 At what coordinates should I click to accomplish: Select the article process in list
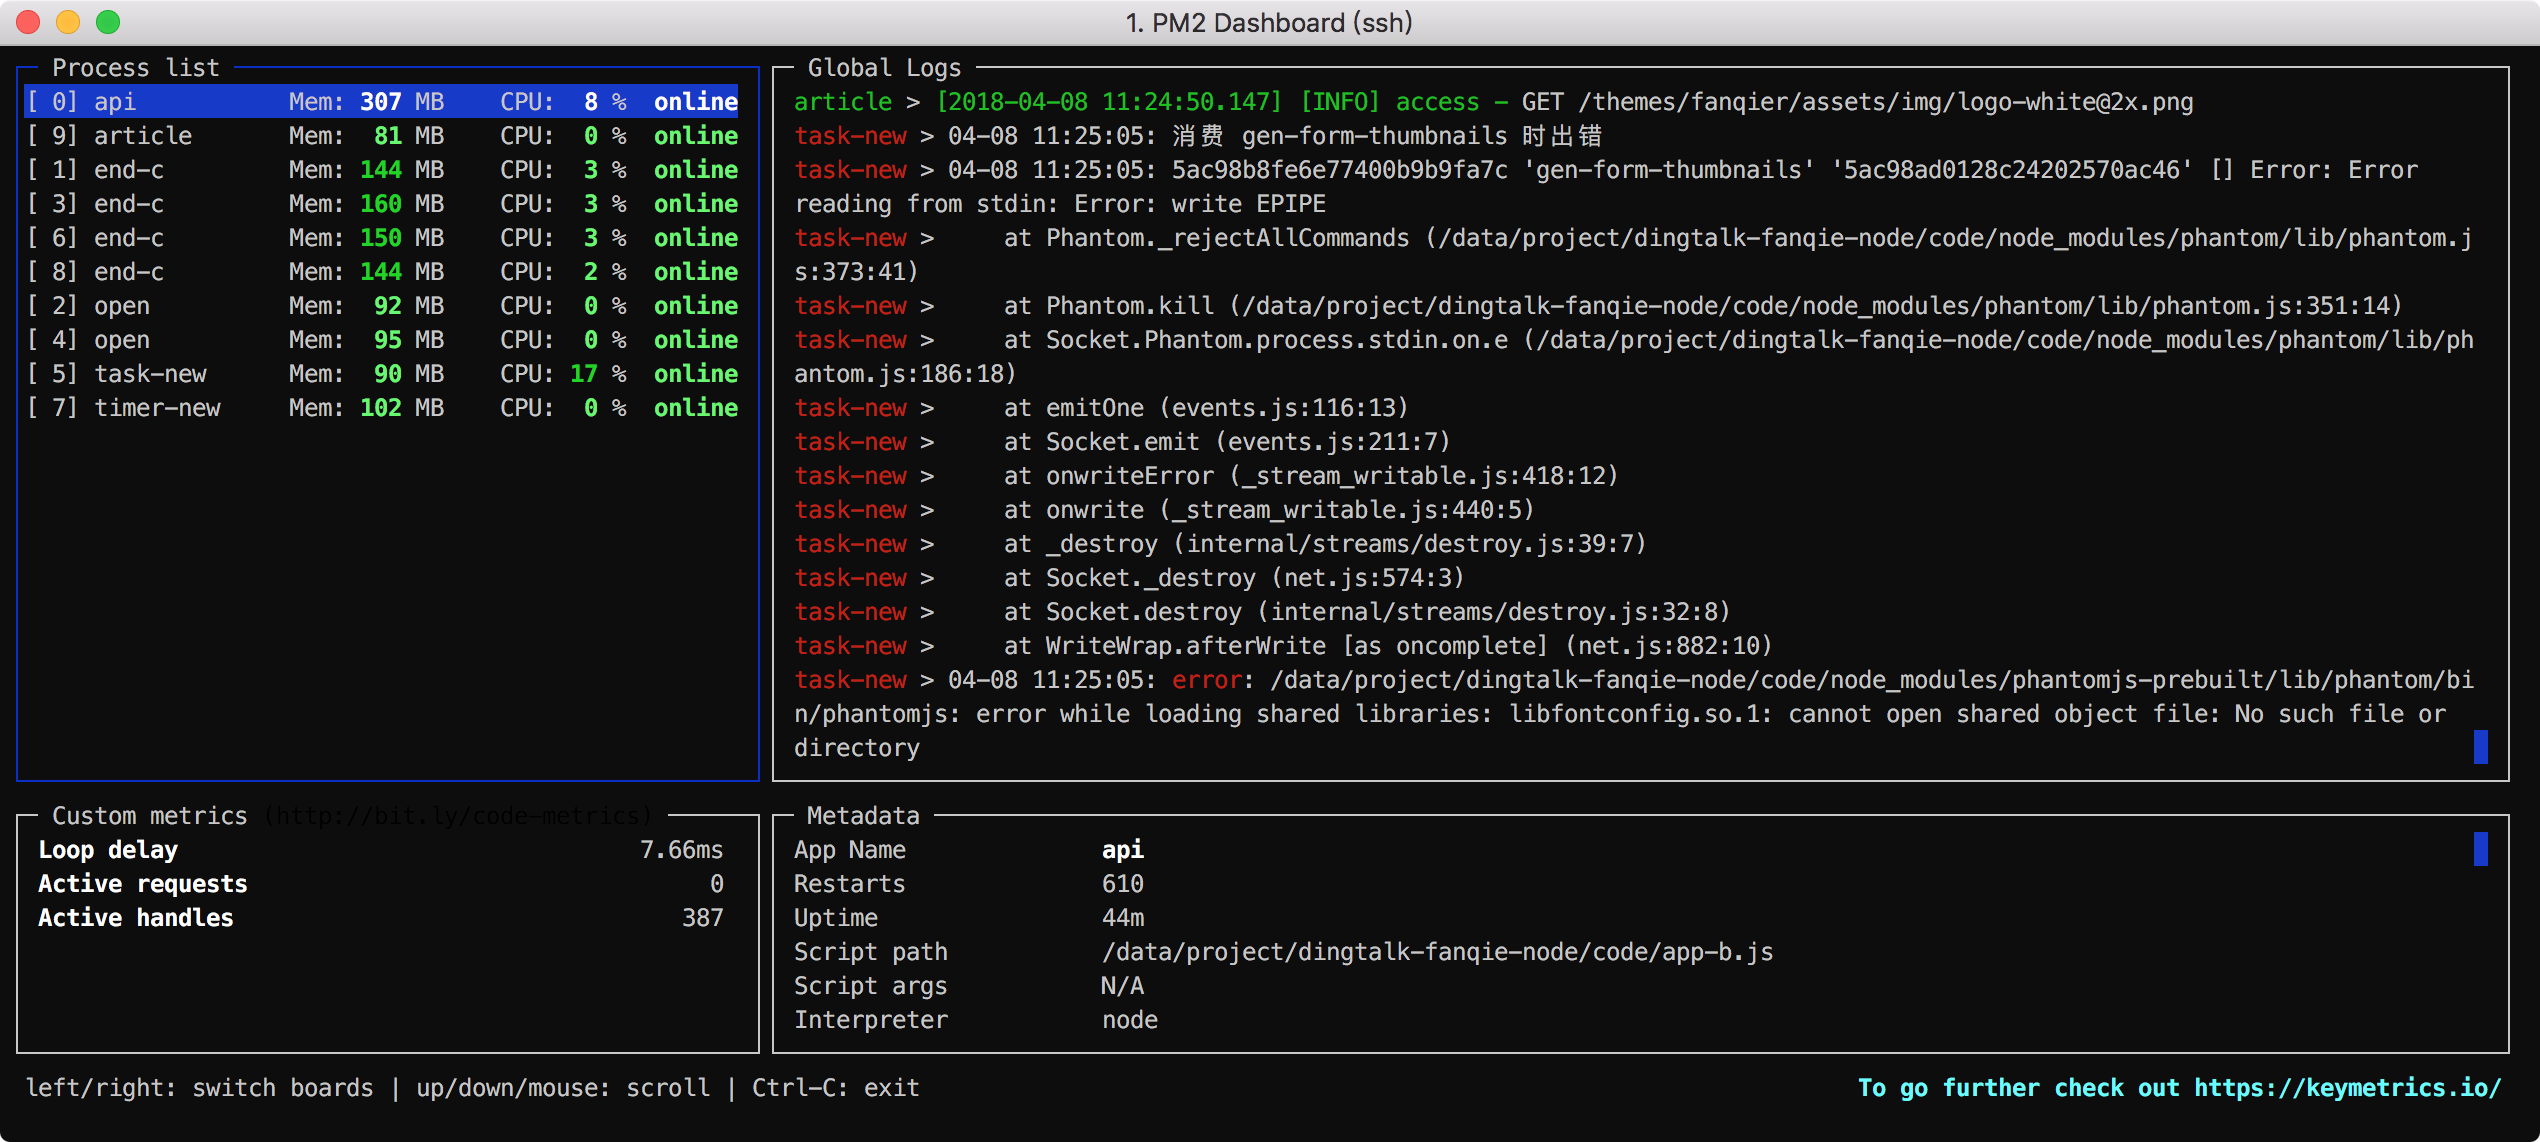coord(380,136)
